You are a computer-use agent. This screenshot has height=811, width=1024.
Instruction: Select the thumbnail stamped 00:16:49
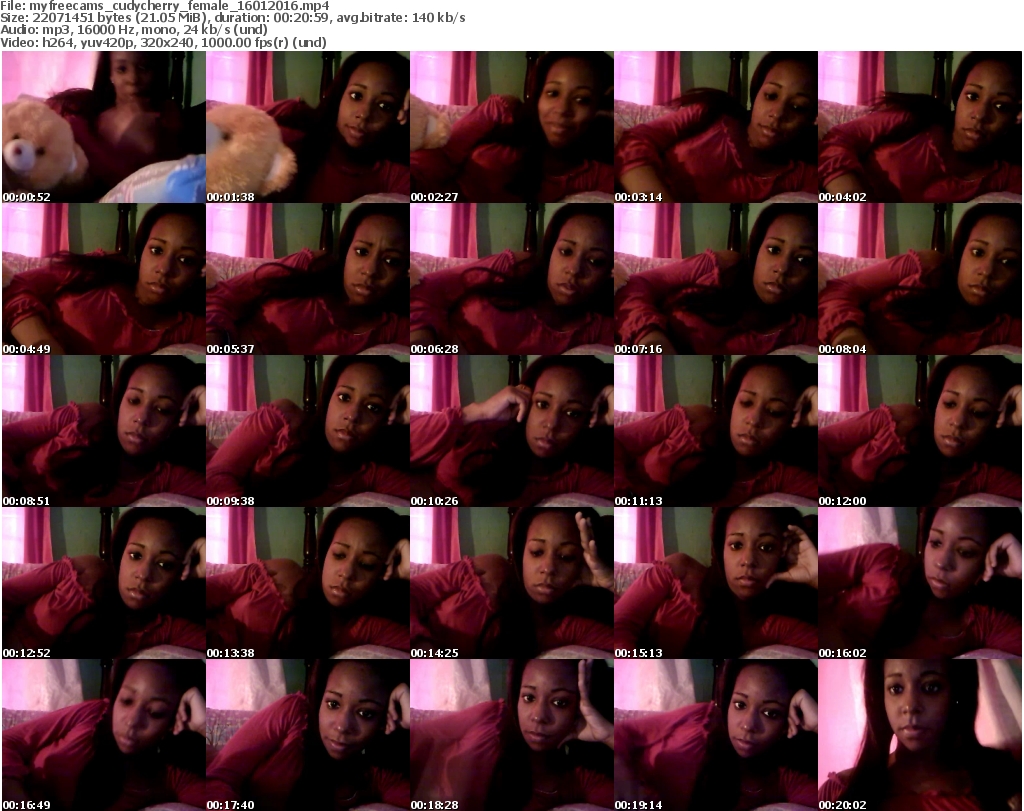[104, 735]
